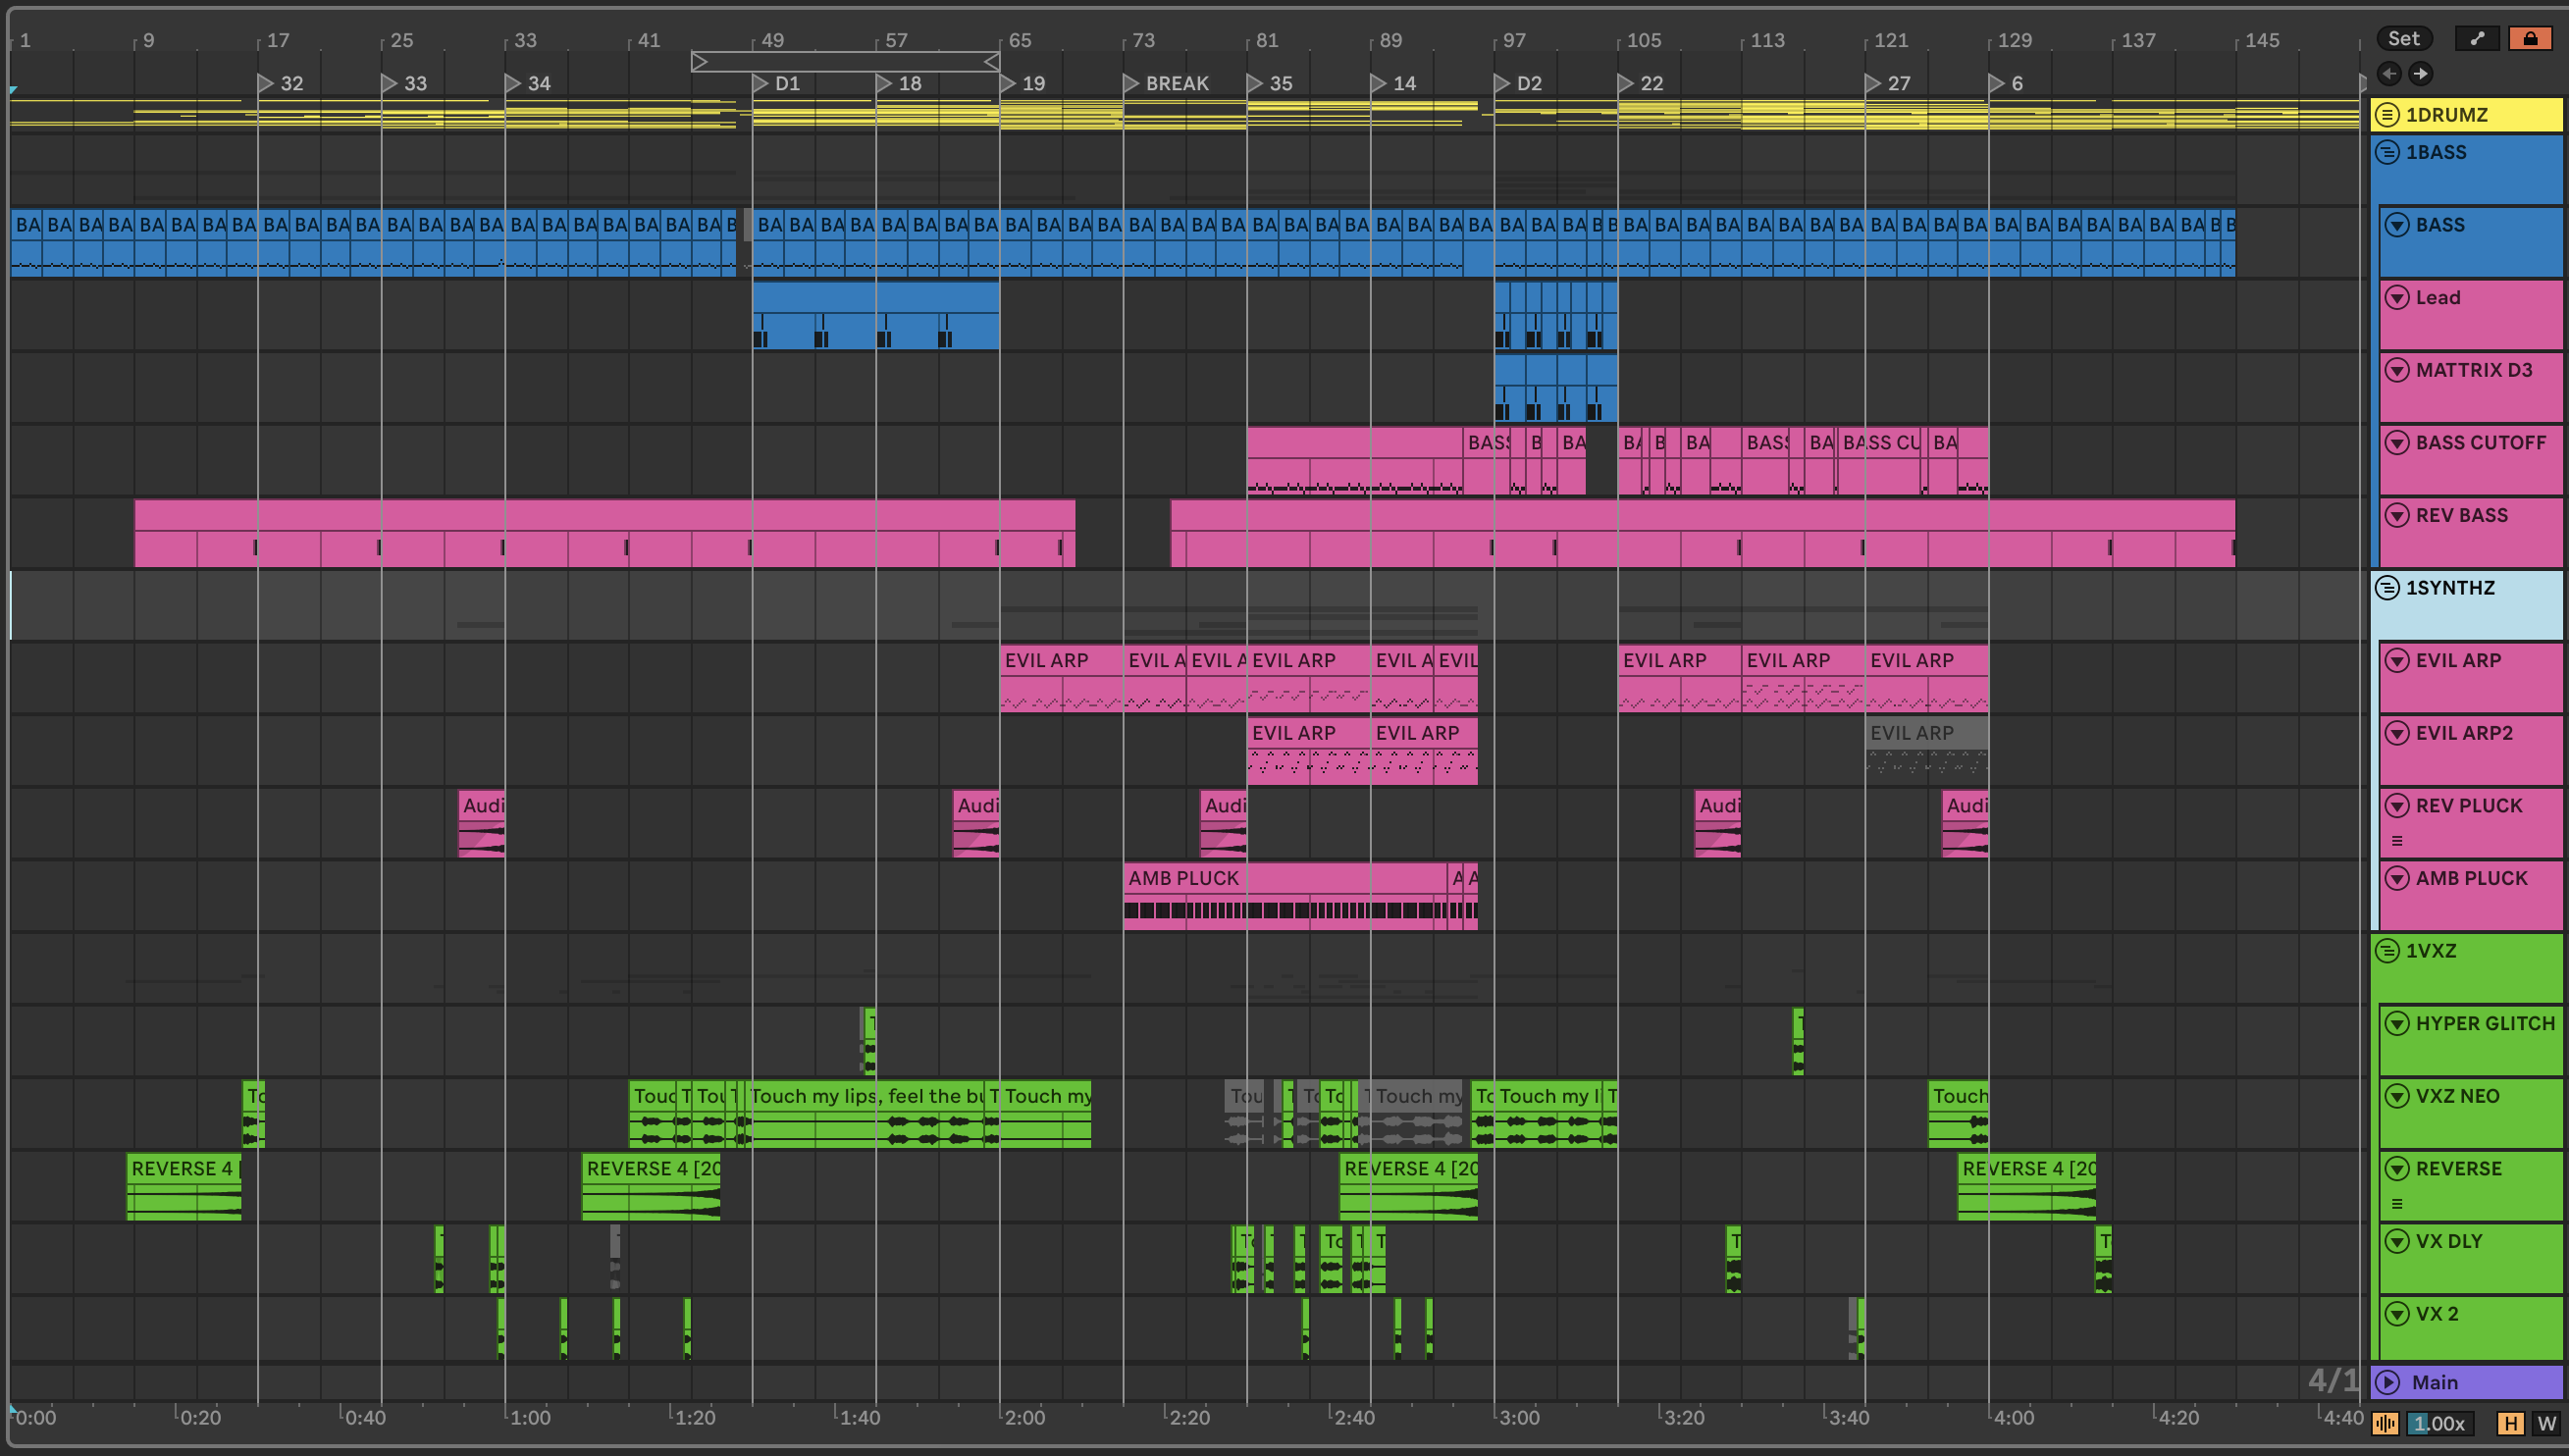Click REVERSE track's unfold arrow
The image size is (2569, 1456).
2397,1168
